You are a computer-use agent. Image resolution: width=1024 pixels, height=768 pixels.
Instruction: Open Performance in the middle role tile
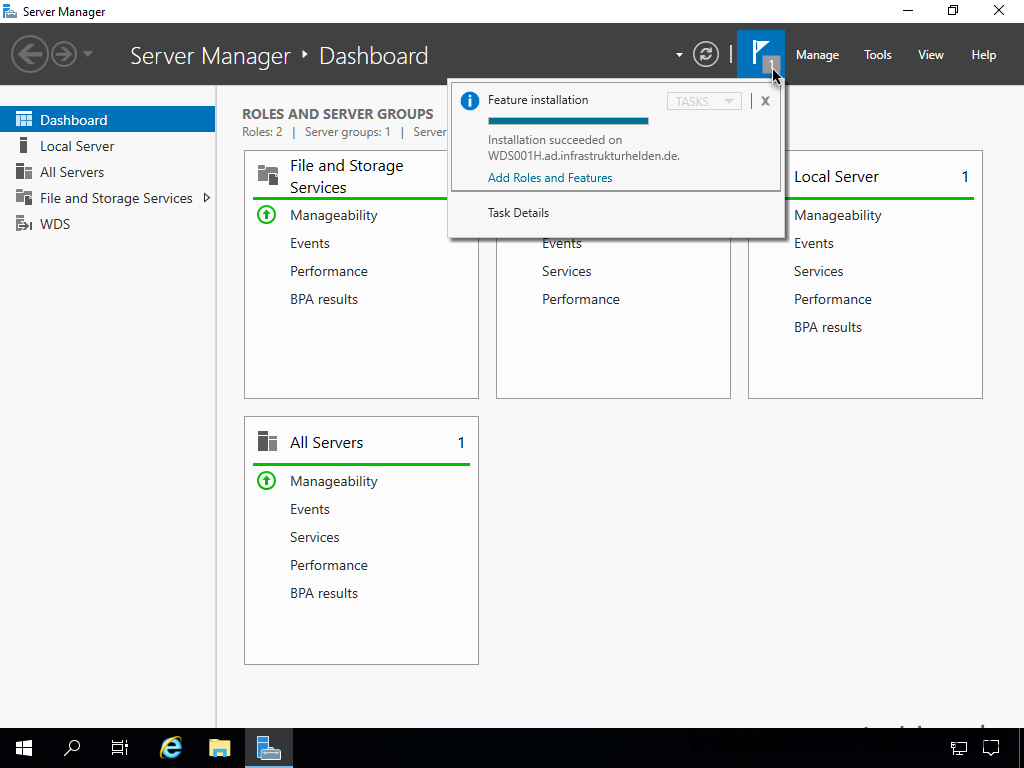pyautogui.click(x=581, y=299)
